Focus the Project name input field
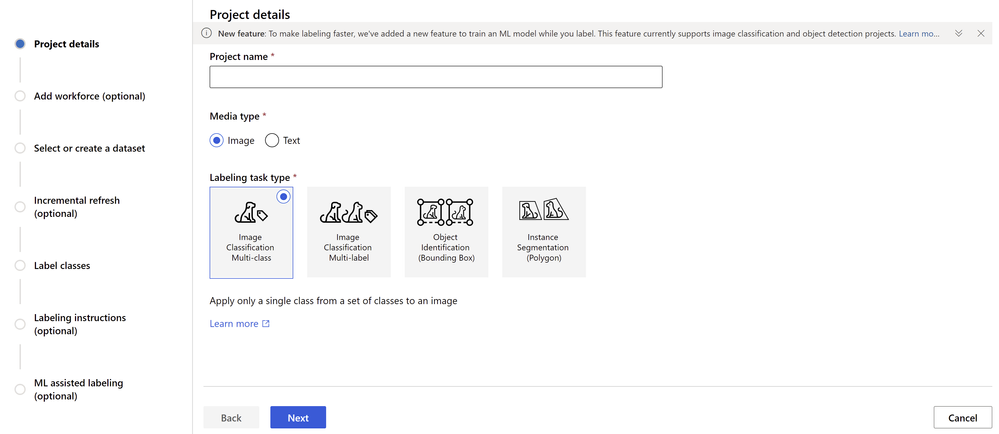 (436, 77)
